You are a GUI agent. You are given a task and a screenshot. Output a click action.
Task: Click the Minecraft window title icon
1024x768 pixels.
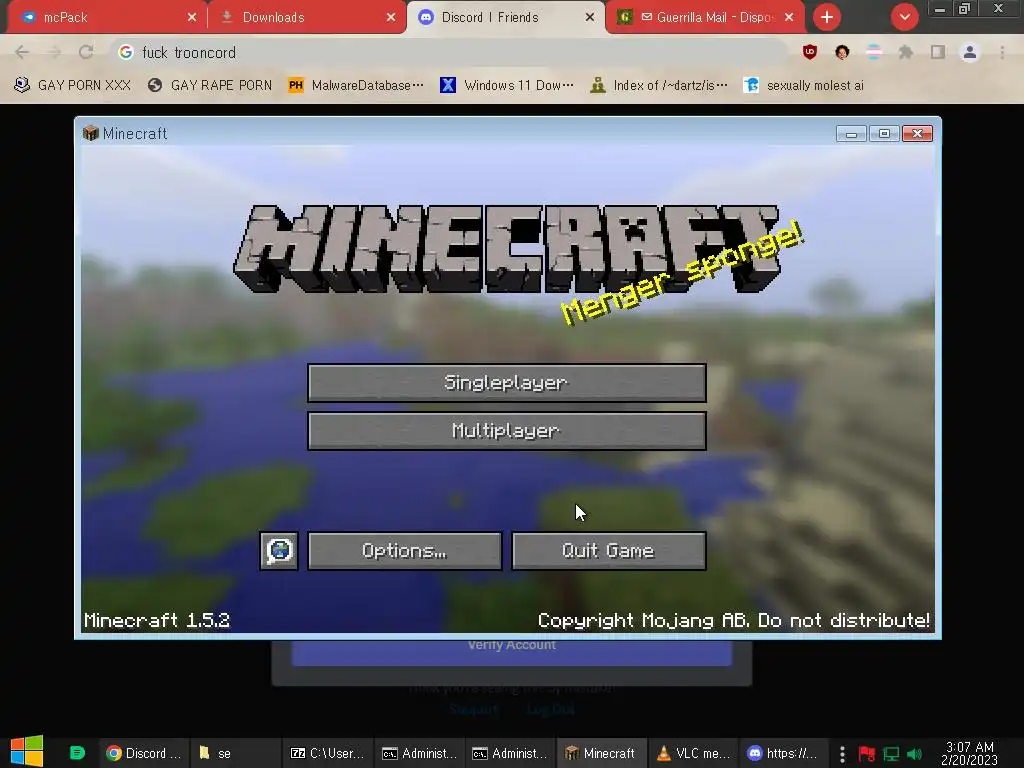pyautogui.click(x=91, y=133)
